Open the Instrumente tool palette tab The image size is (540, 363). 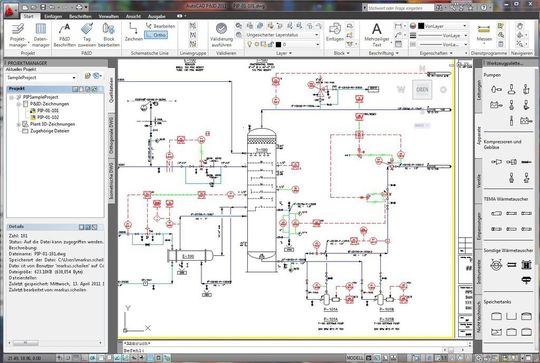point(478,272)
